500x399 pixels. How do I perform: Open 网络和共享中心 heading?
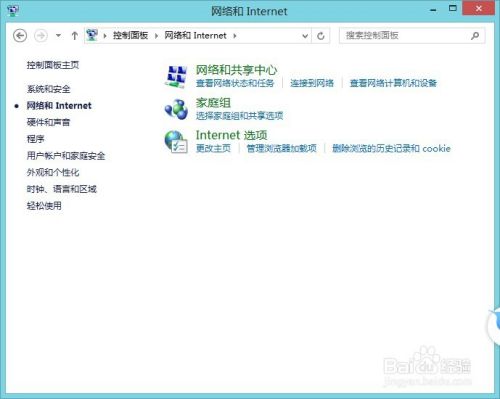point(236,70)
